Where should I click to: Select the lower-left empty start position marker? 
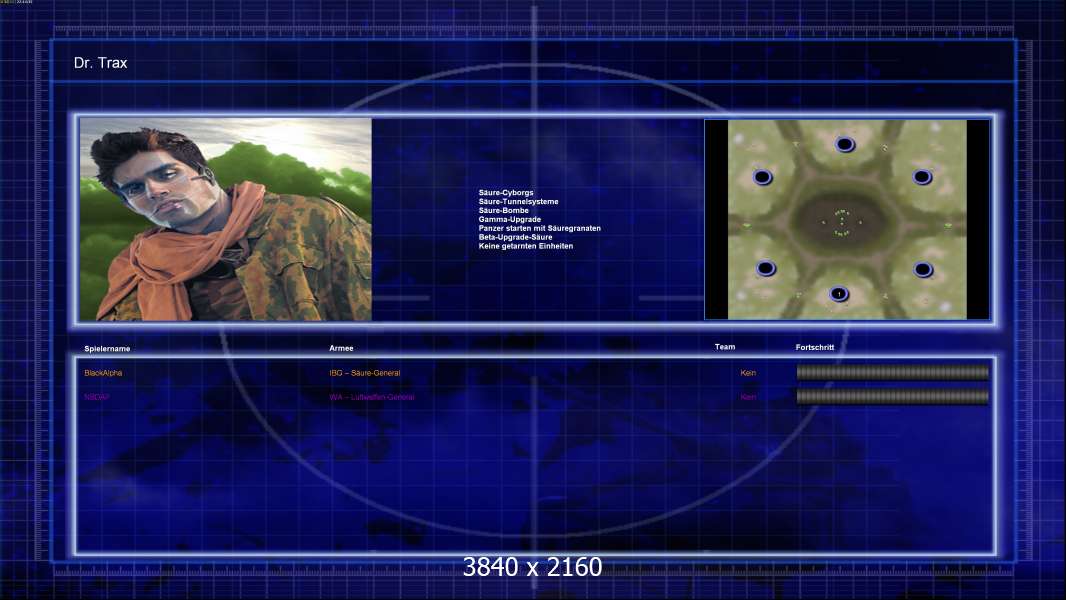tap(766, 268)
